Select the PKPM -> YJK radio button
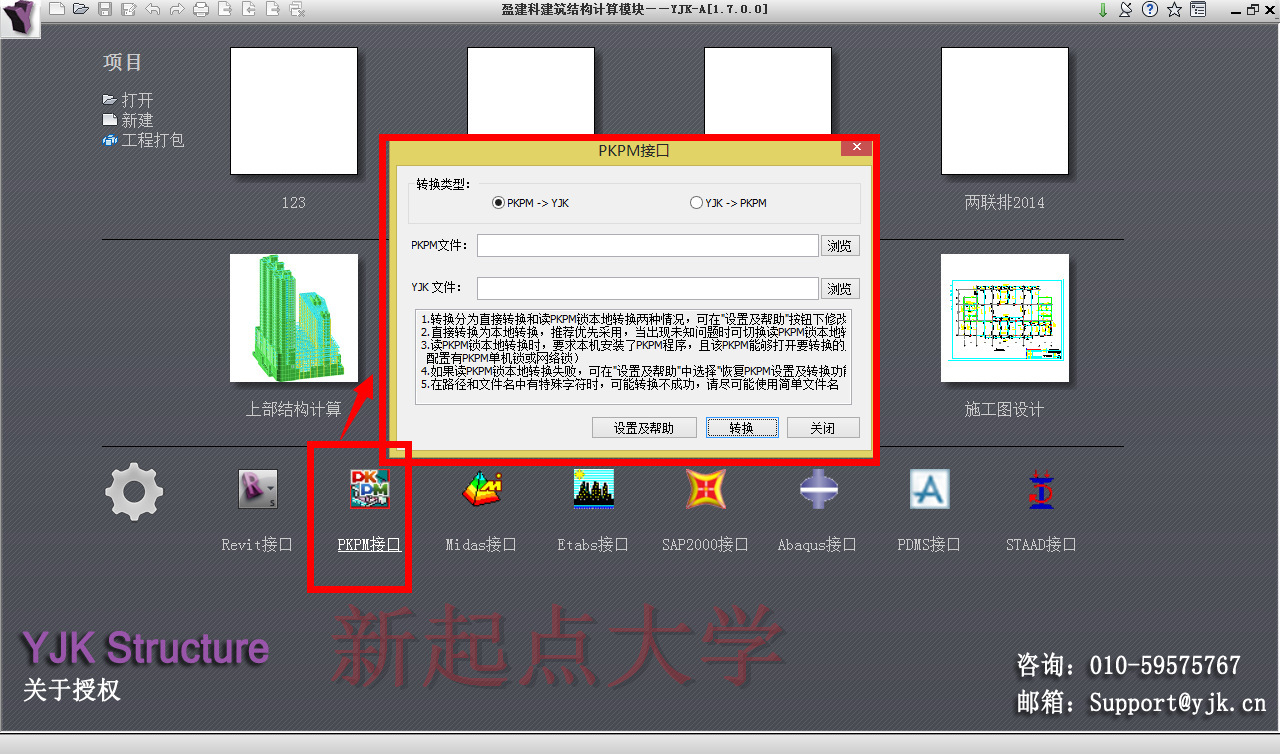The image size is (1280, 754). [x=498, y=202]
